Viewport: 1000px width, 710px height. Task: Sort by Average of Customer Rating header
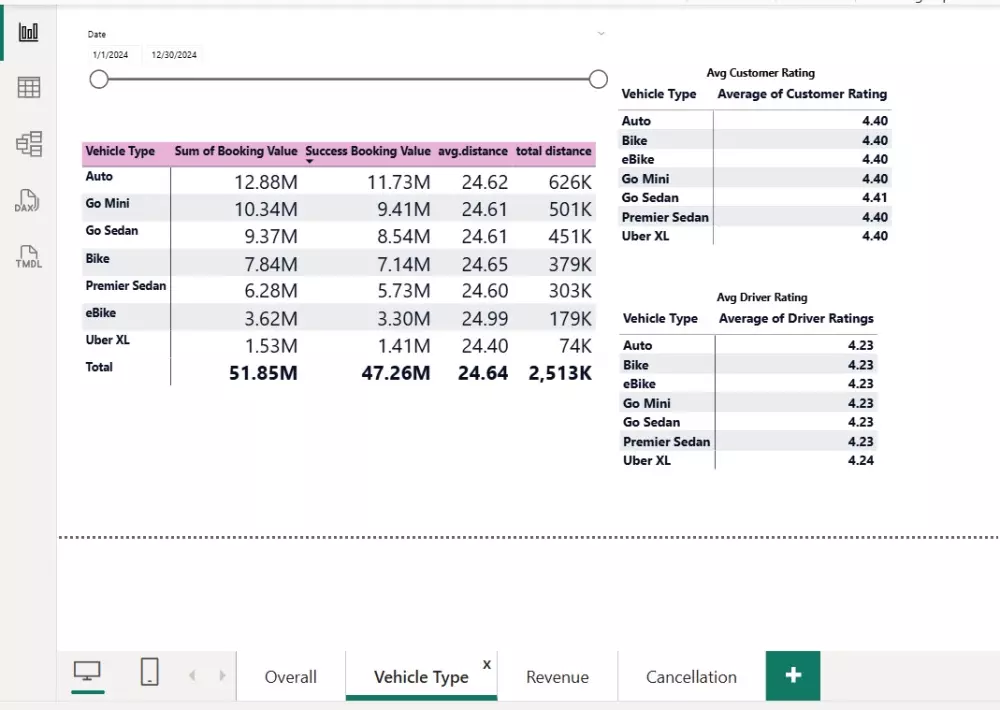[x=802, y=94]
